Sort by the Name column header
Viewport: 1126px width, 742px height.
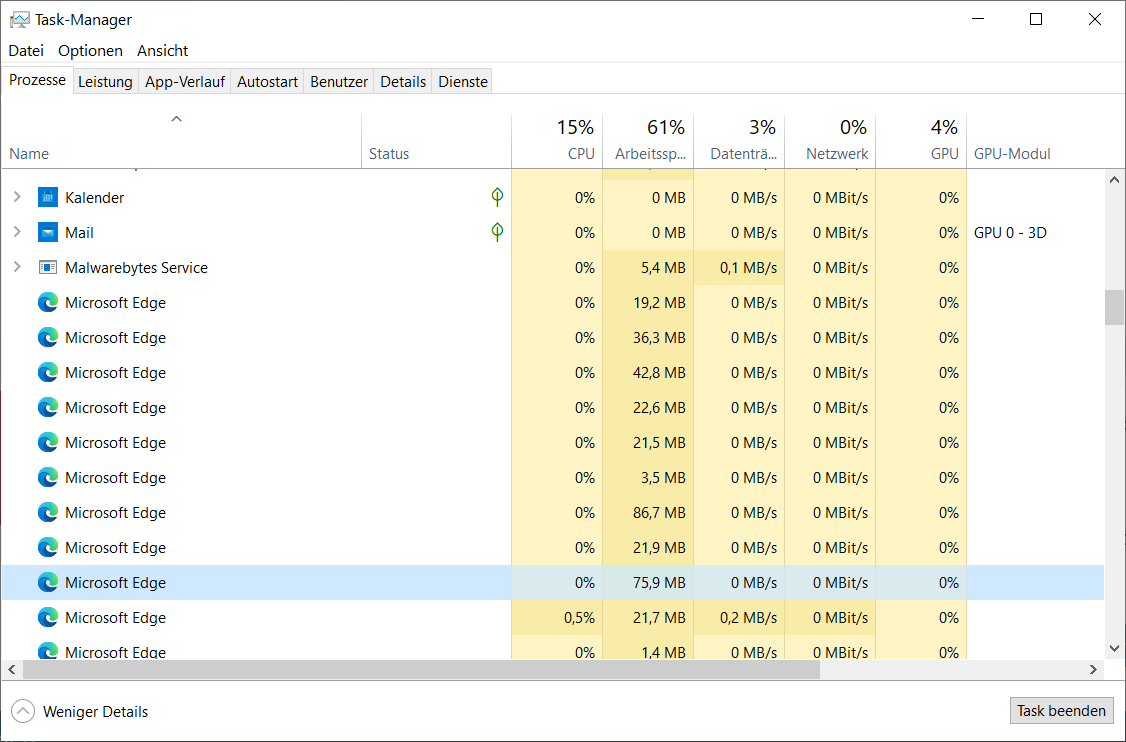point(181,142)
